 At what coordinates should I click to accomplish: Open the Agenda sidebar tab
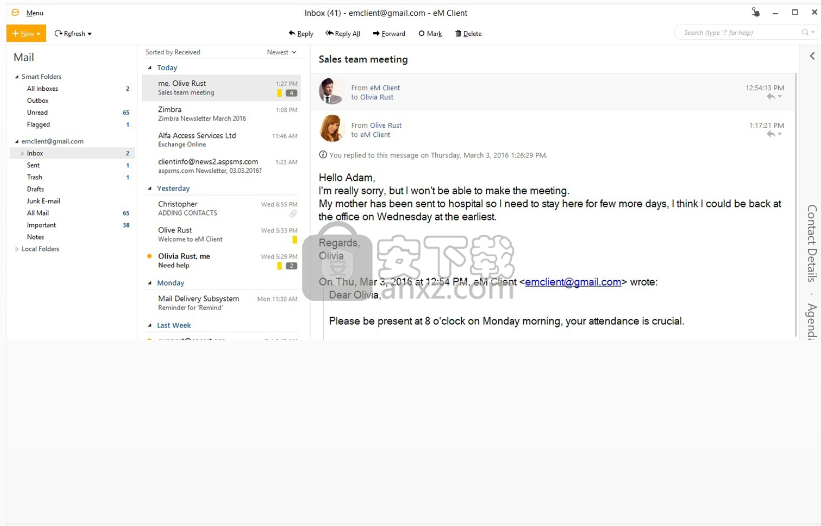(812, 321)
